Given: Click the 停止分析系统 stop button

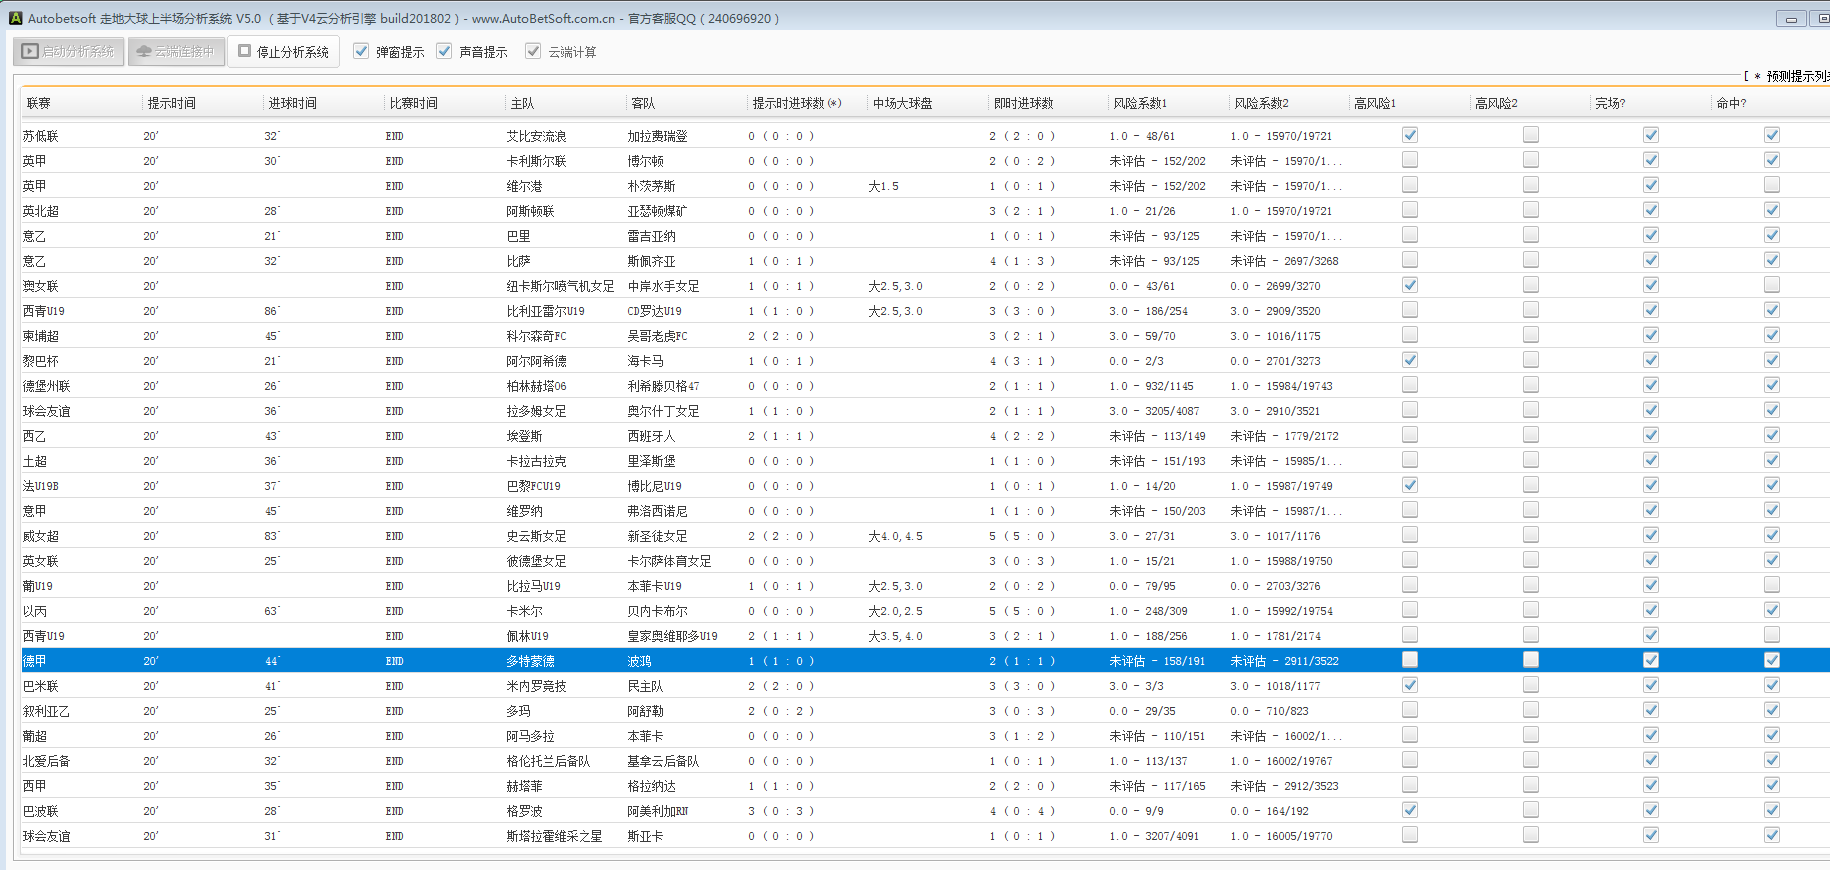Looking at the screenshot, I should click(x=283, y=51).
